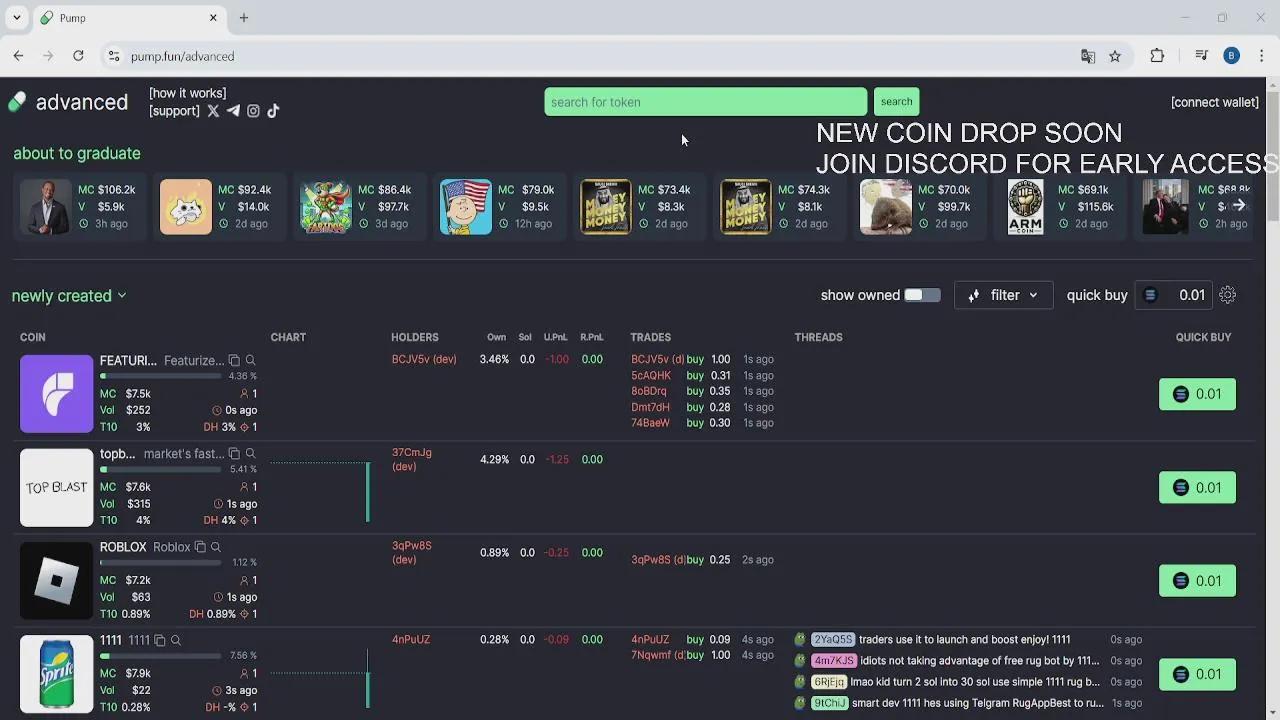Open the tab search dropdown arrow

click(x=17, y=18)
